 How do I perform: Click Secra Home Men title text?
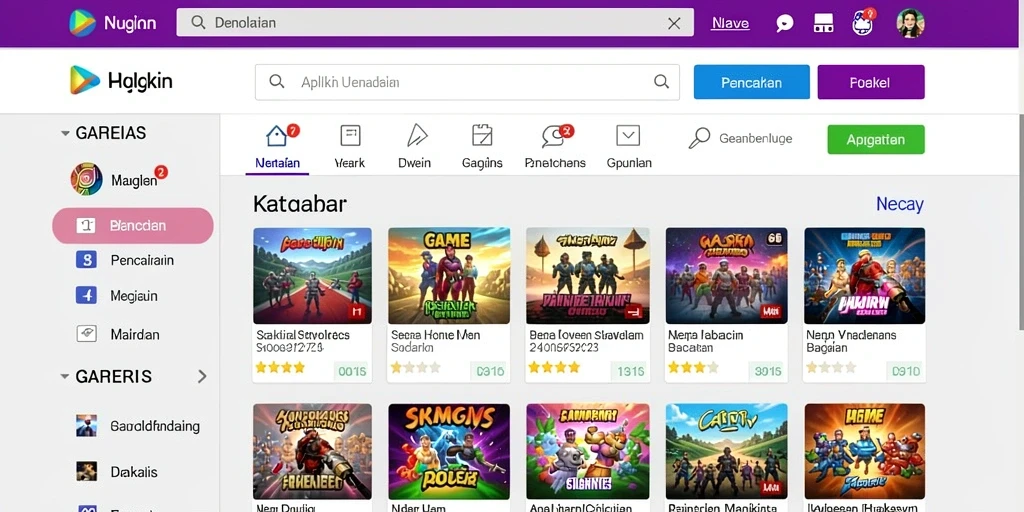(x=436, y=335)
